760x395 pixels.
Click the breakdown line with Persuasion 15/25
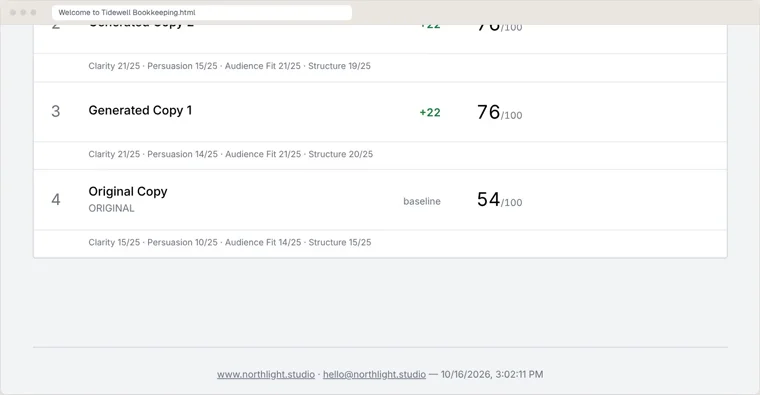pos(229,66)
